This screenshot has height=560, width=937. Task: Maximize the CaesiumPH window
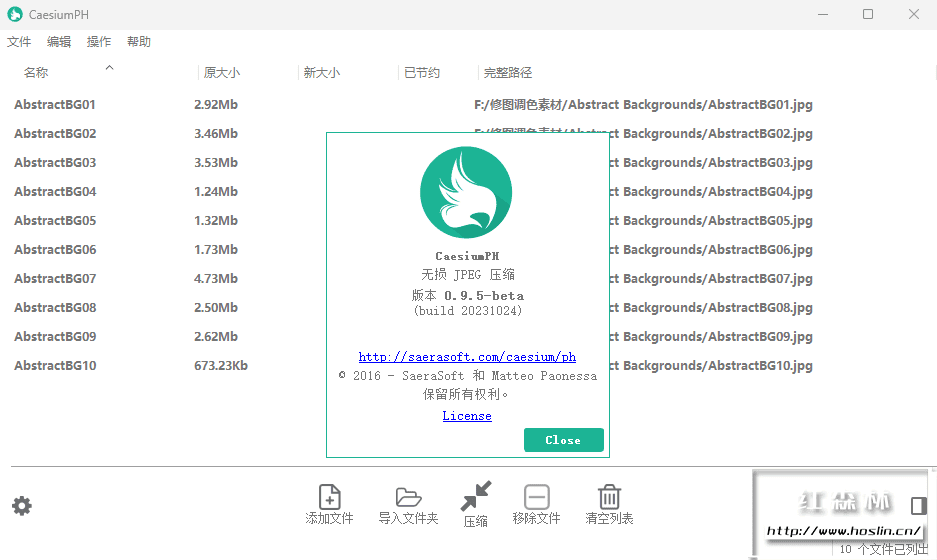[x=868, y=14]
